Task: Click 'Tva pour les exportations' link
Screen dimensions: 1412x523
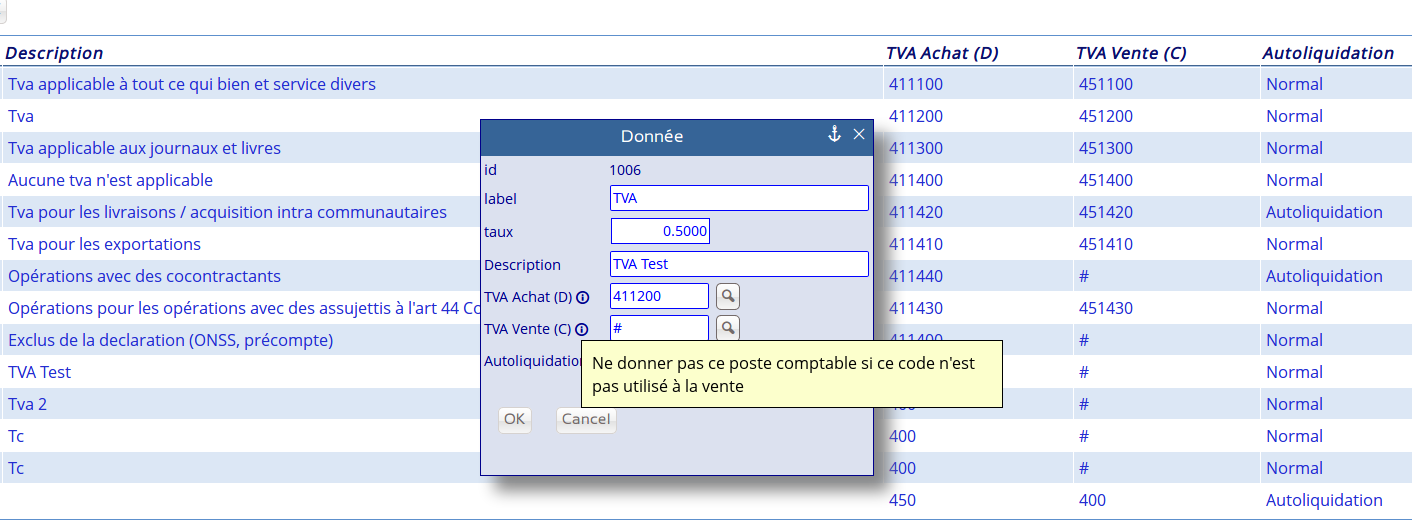Action: (x=104, y=244)
